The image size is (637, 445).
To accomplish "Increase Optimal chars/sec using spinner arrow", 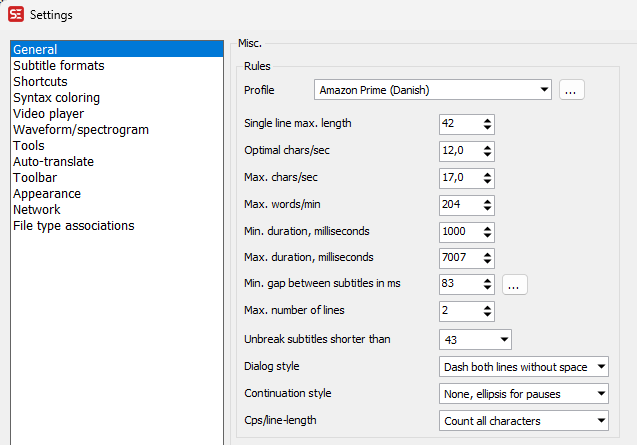I will [487, 146].
